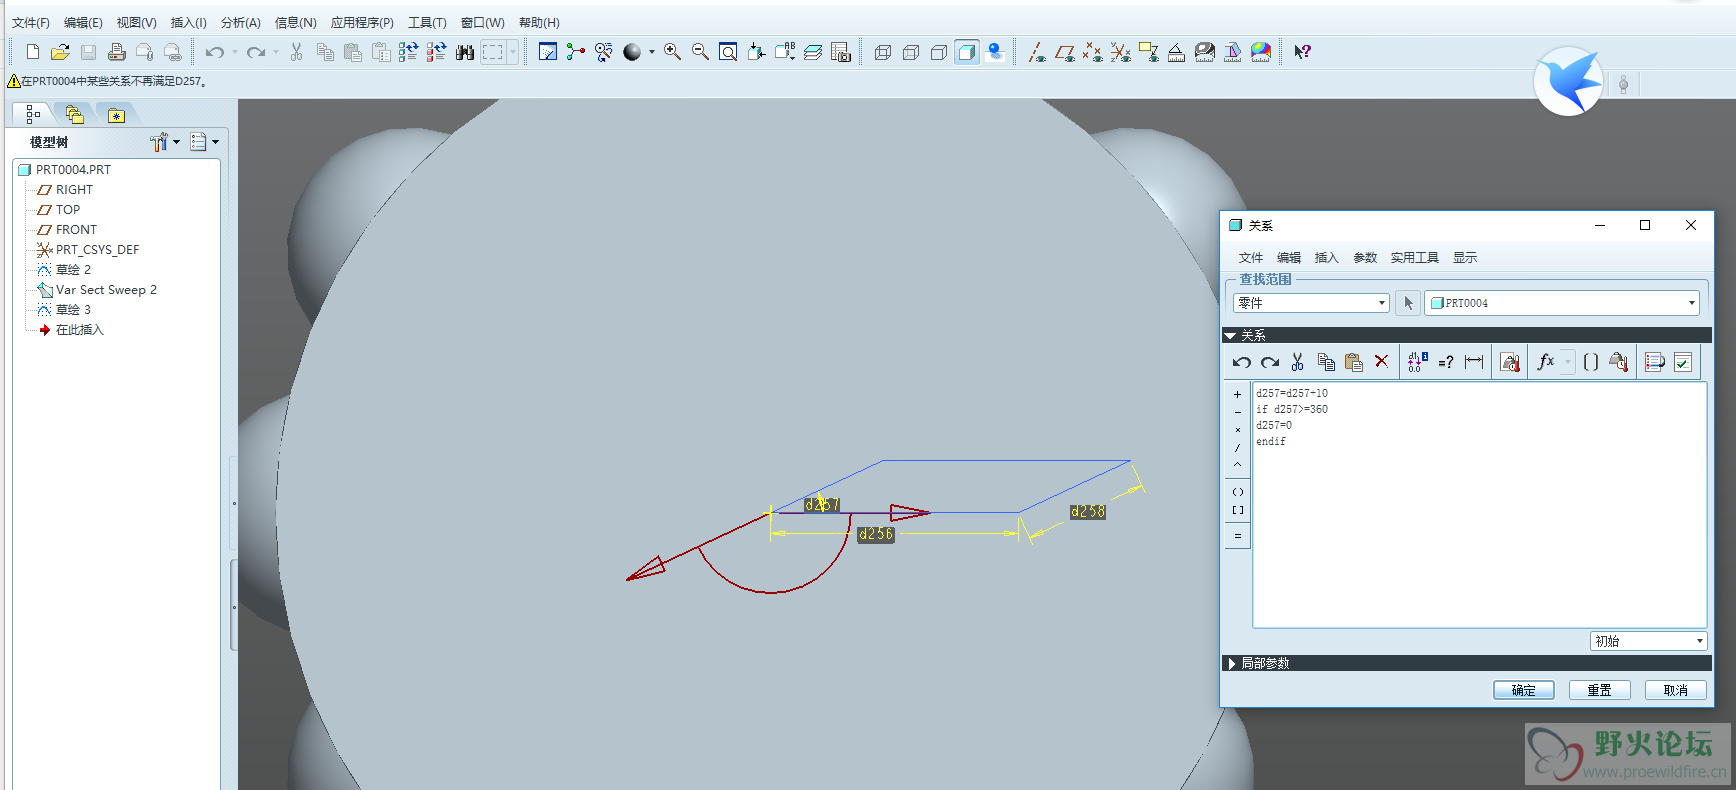This screenshot has width=1736, height=790.
Task: Toggle dimension names and values icon in relations
Action: (x=1417, y=362)
